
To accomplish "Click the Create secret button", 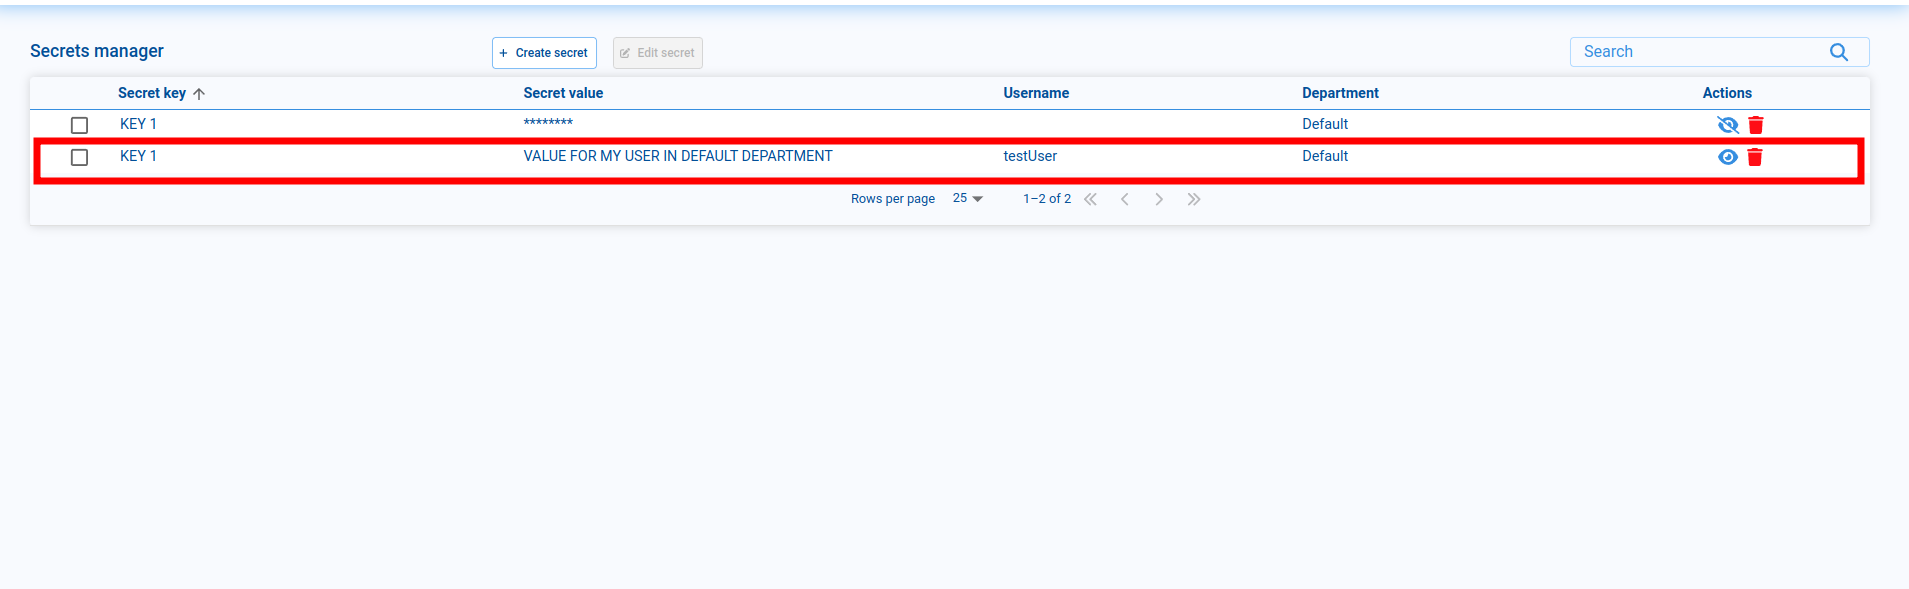I will (544, 53).
